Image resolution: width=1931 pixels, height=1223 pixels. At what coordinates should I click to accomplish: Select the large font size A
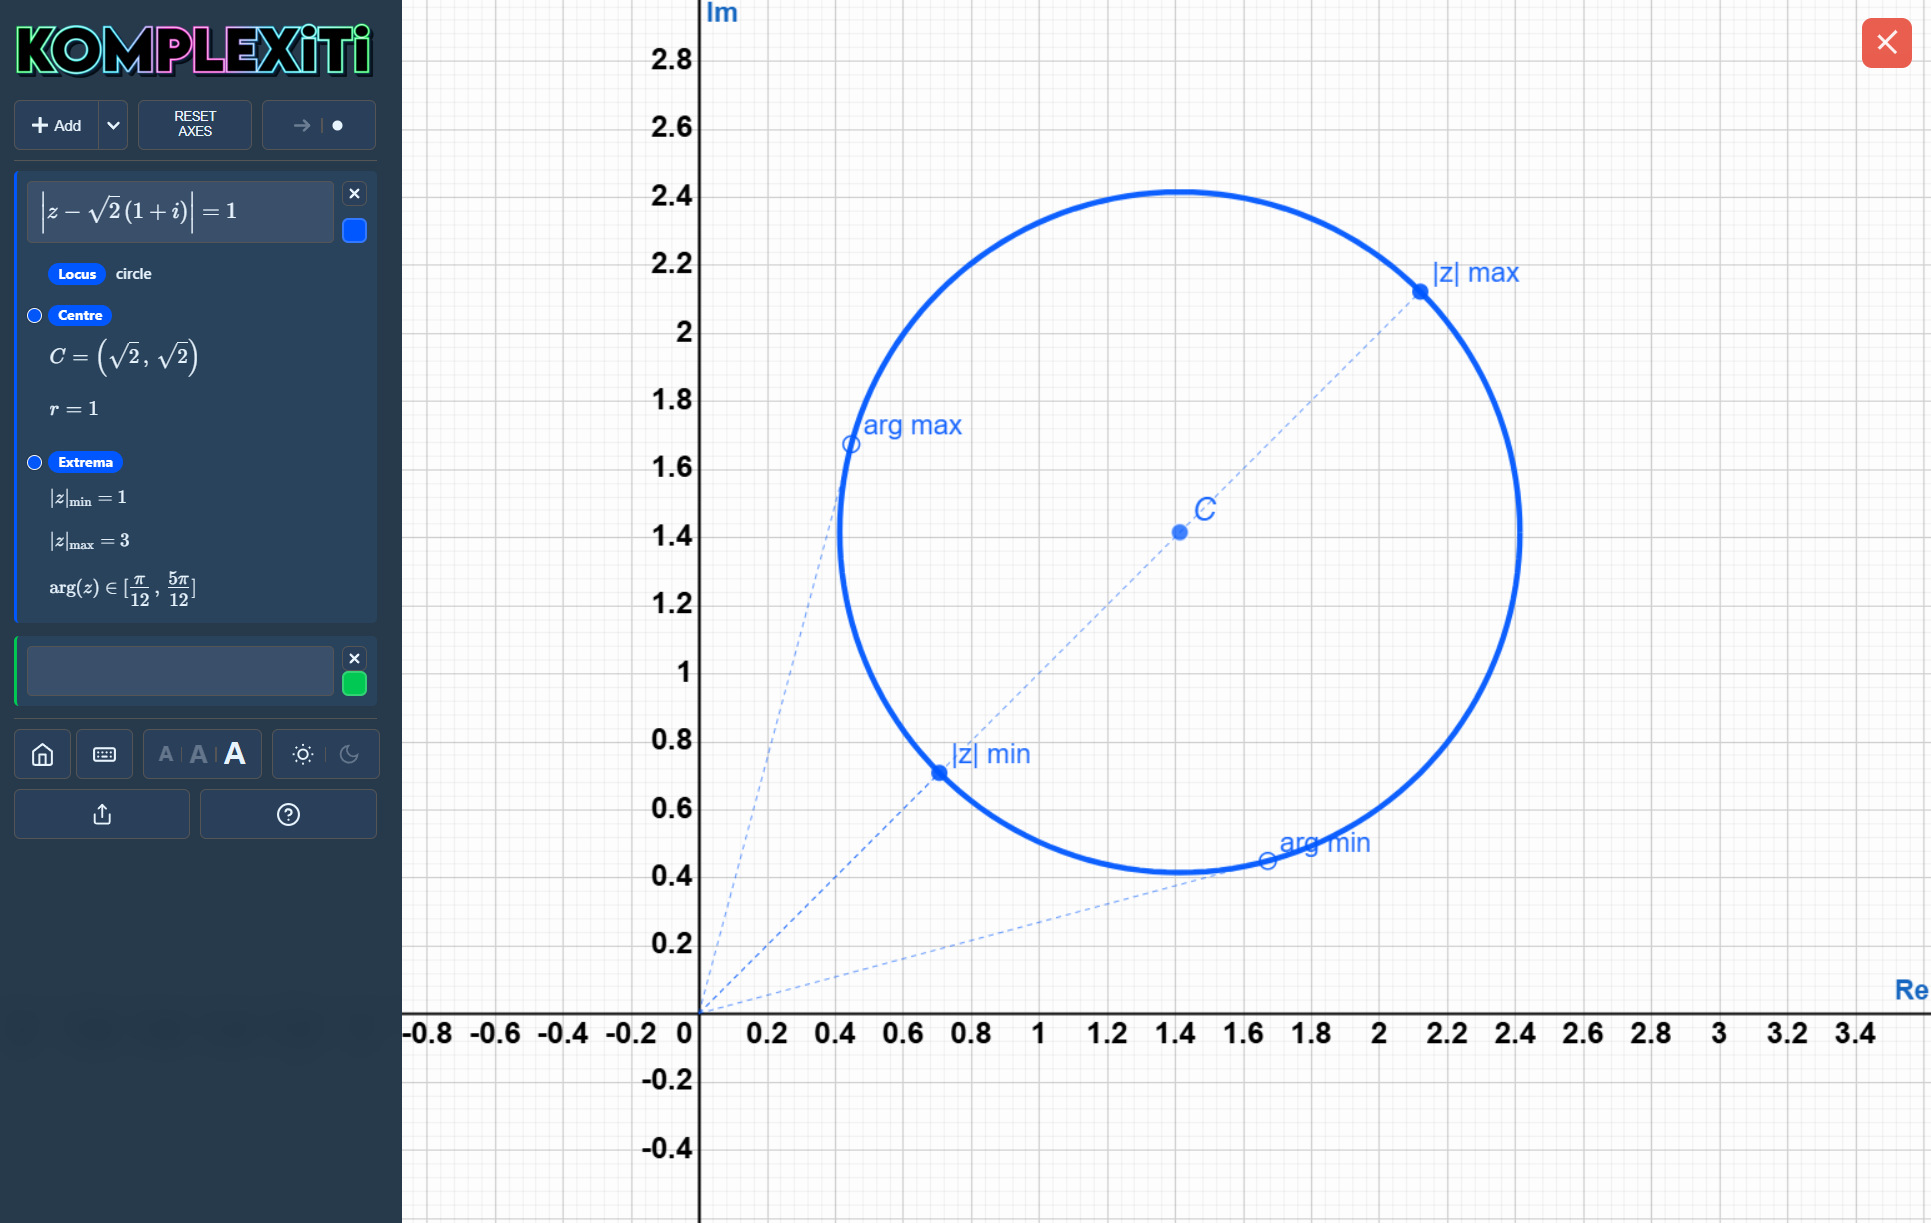coord(235,753)
